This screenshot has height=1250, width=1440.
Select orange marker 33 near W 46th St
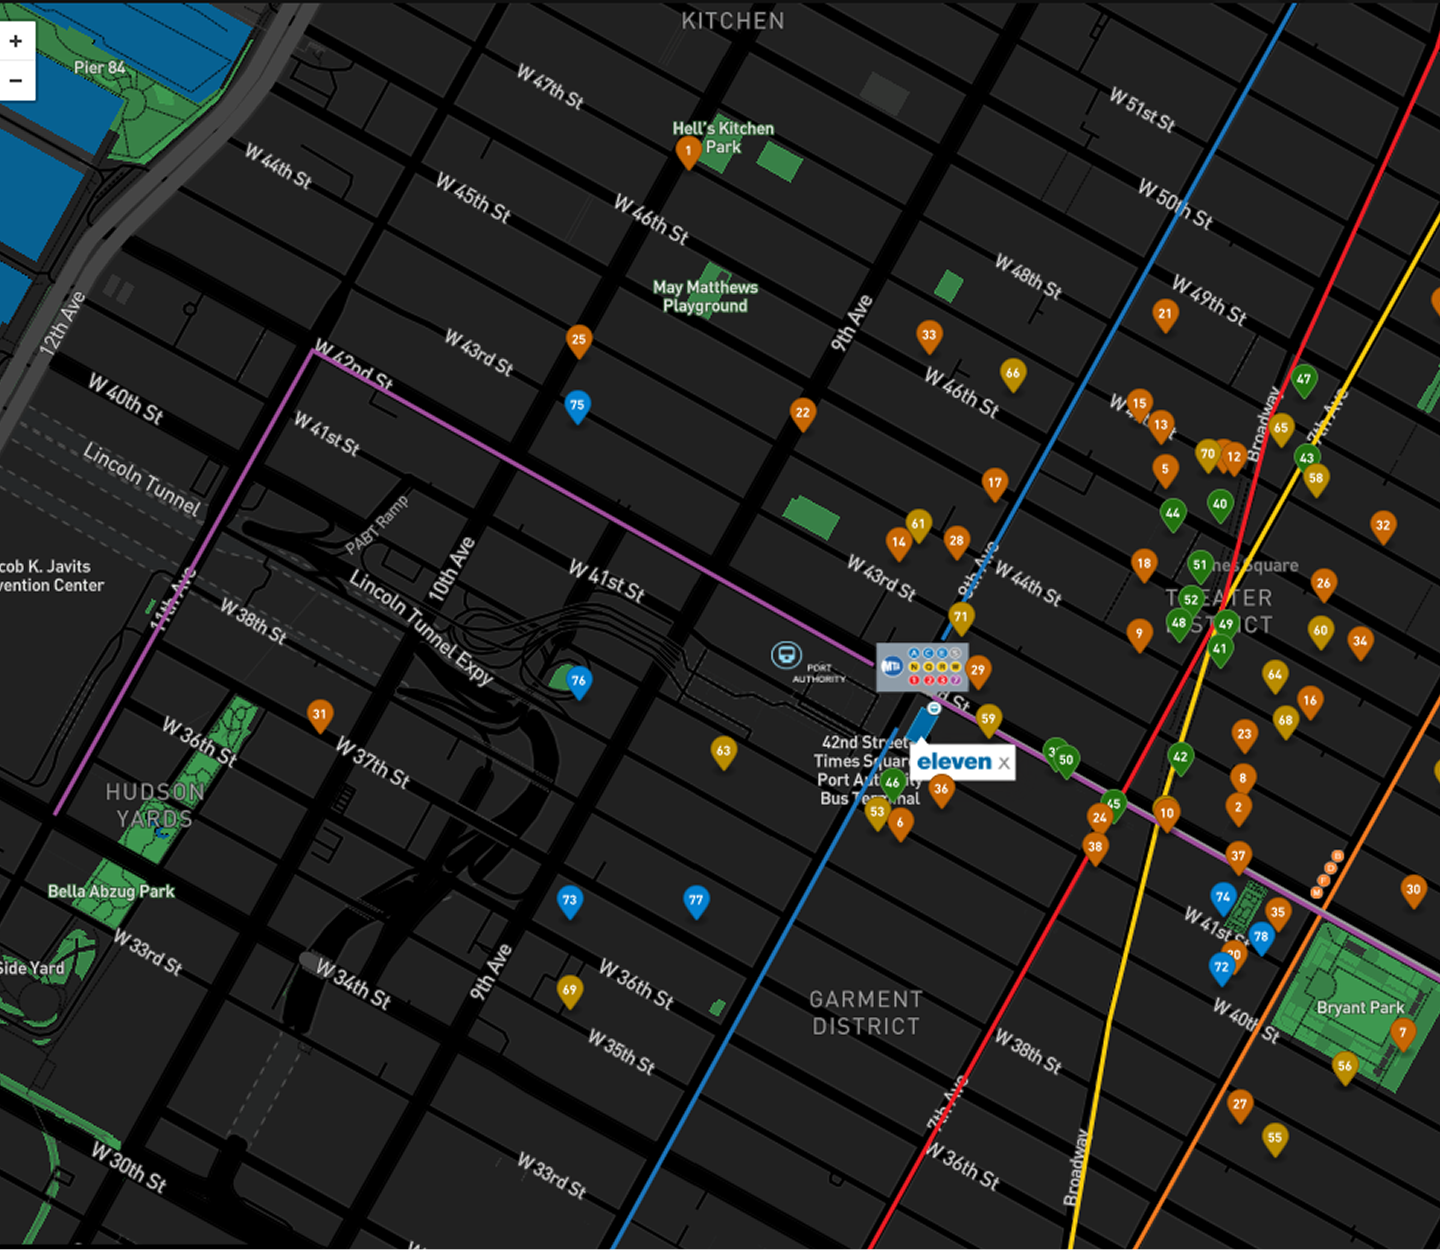coord(929,336)
